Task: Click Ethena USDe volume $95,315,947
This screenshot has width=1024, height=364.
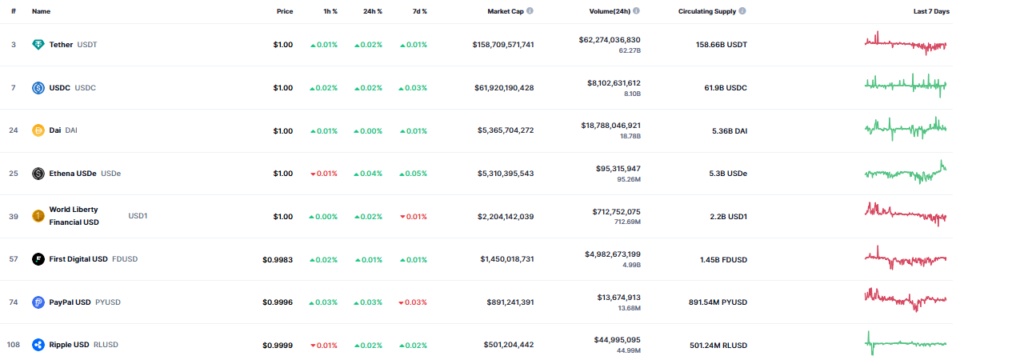Action: (x=619, y=168)
